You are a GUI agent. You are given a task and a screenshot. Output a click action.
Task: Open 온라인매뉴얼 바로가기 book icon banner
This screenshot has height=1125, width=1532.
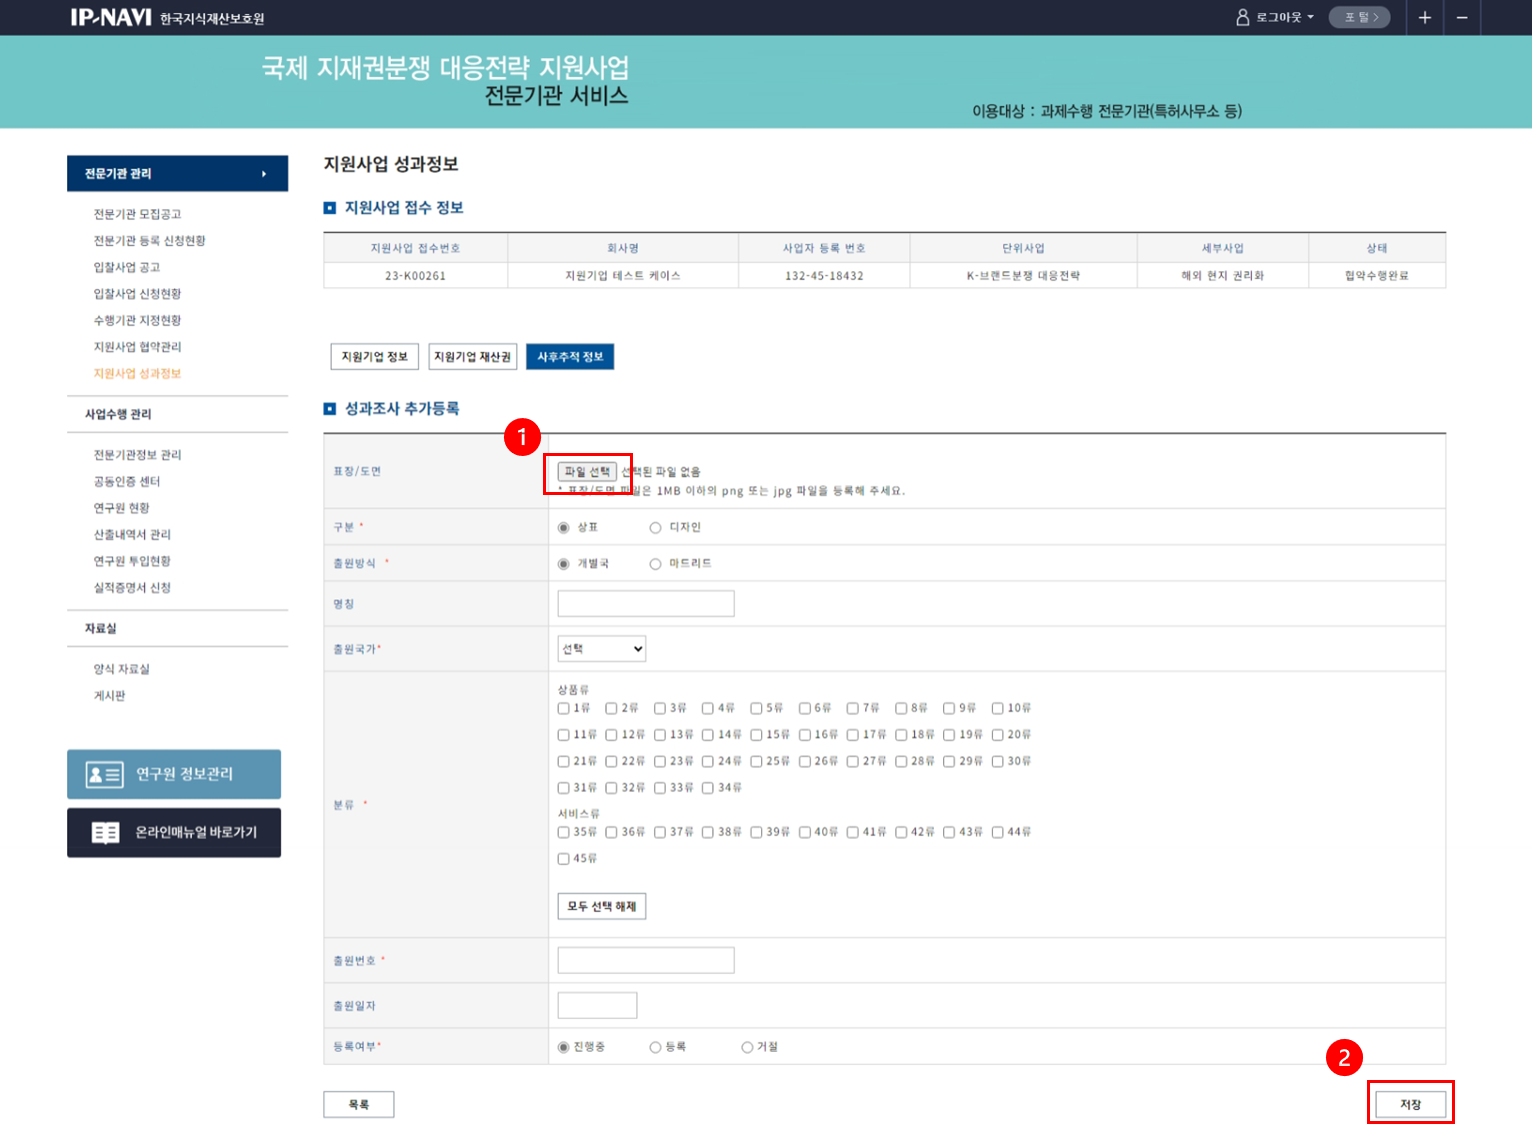click(174, 832)
